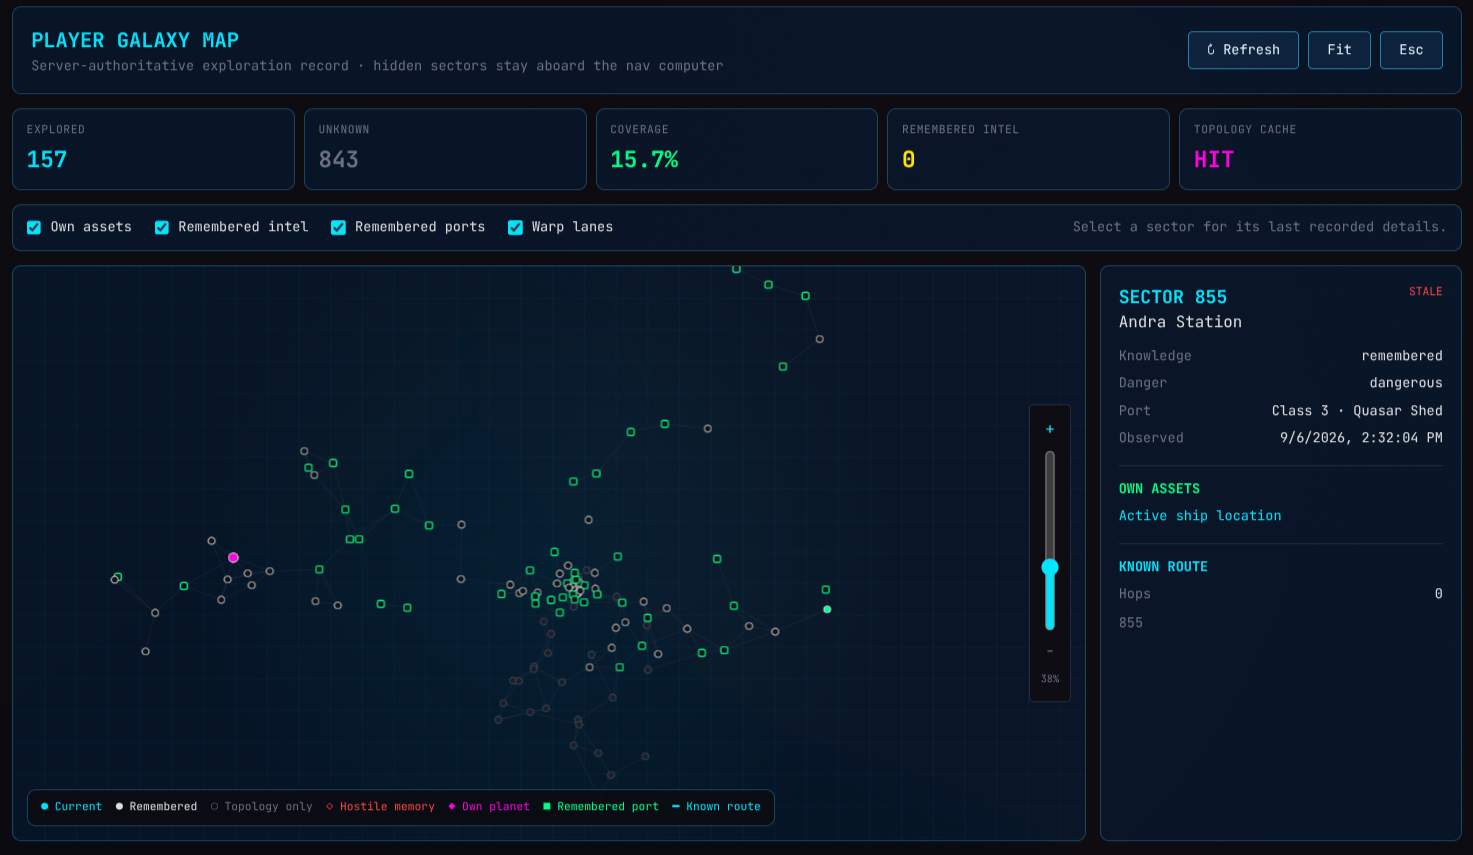This screenshot has height=855, width=1473.
Task: Select the bright green current ship node
Action: coord(827,609)
